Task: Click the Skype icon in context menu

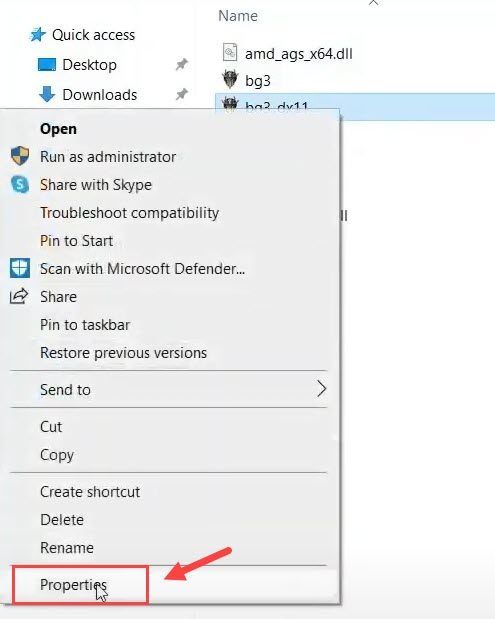Action: pos(20,184)
